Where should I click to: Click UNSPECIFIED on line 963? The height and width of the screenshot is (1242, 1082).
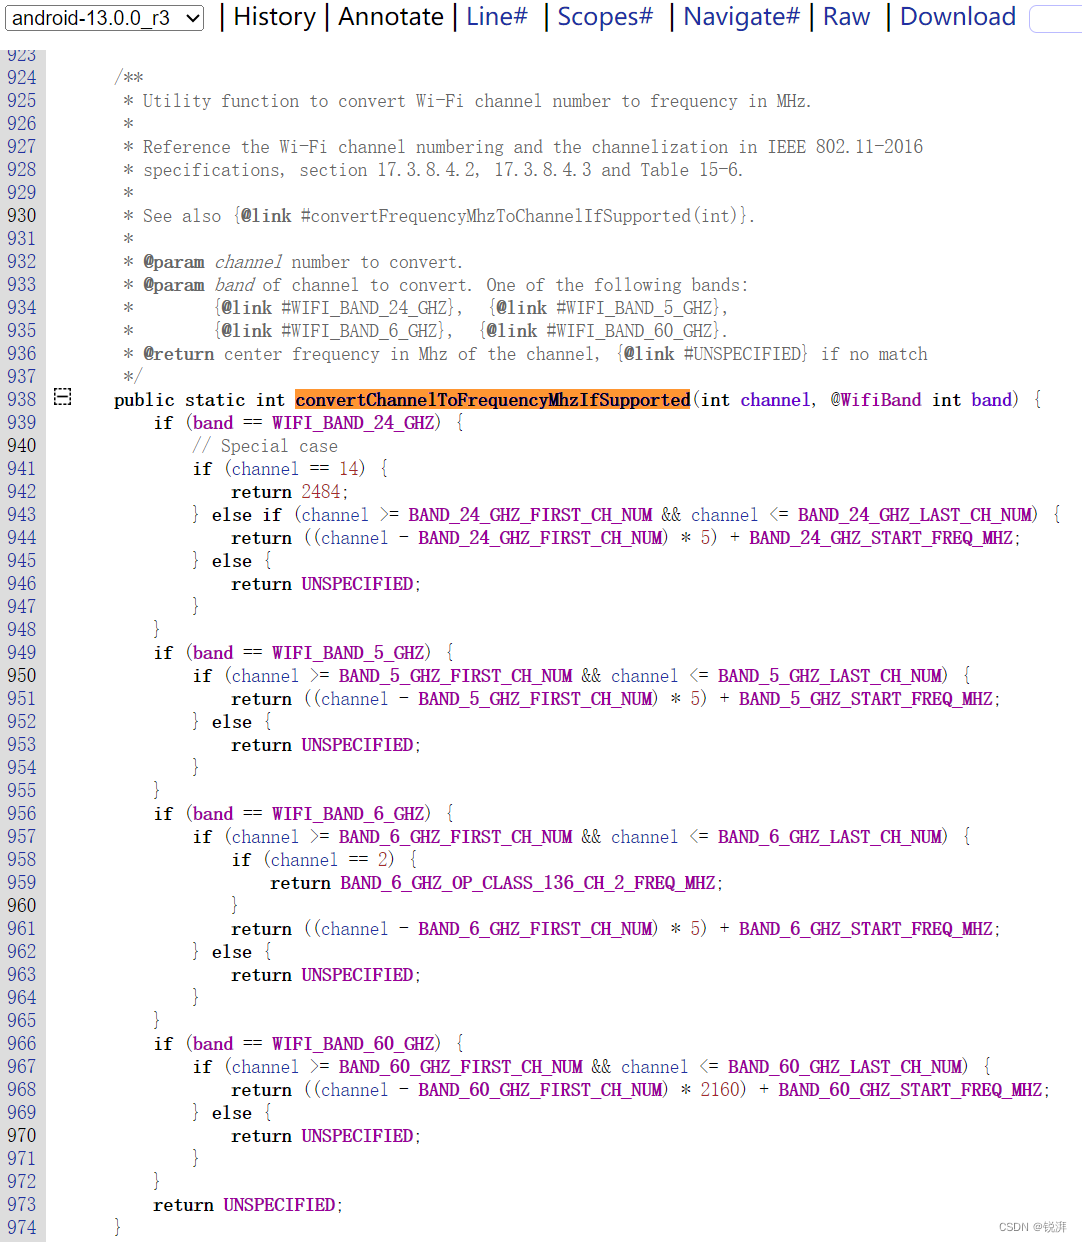(357, 975)
